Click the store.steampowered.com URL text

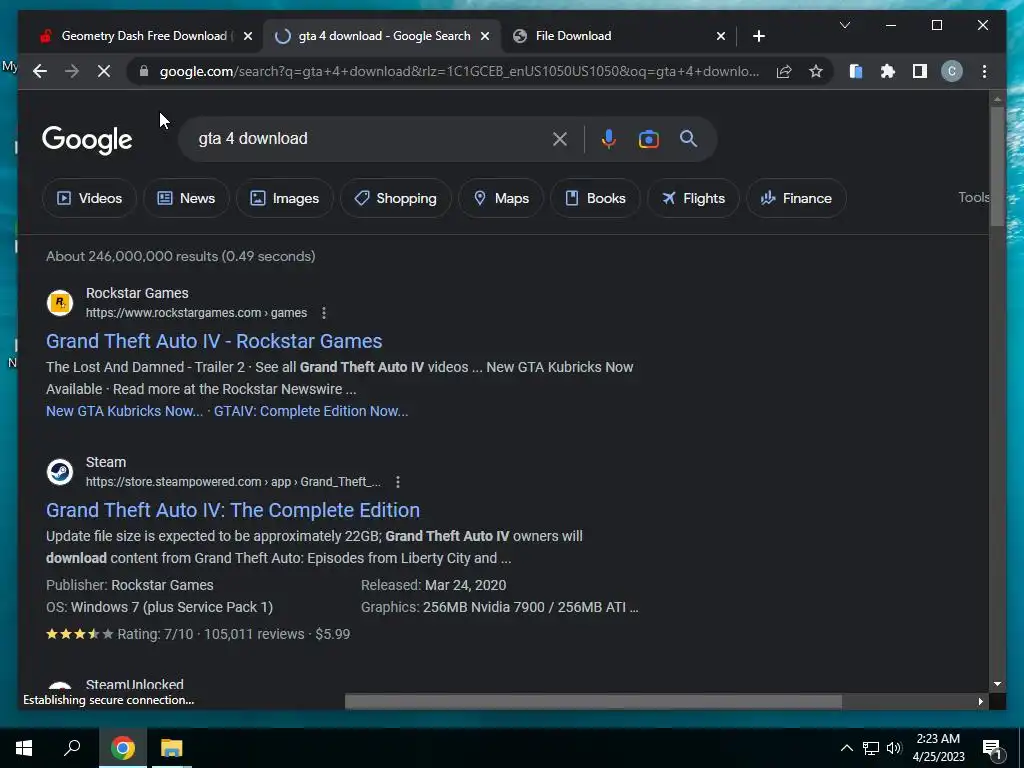click(233, 482)
